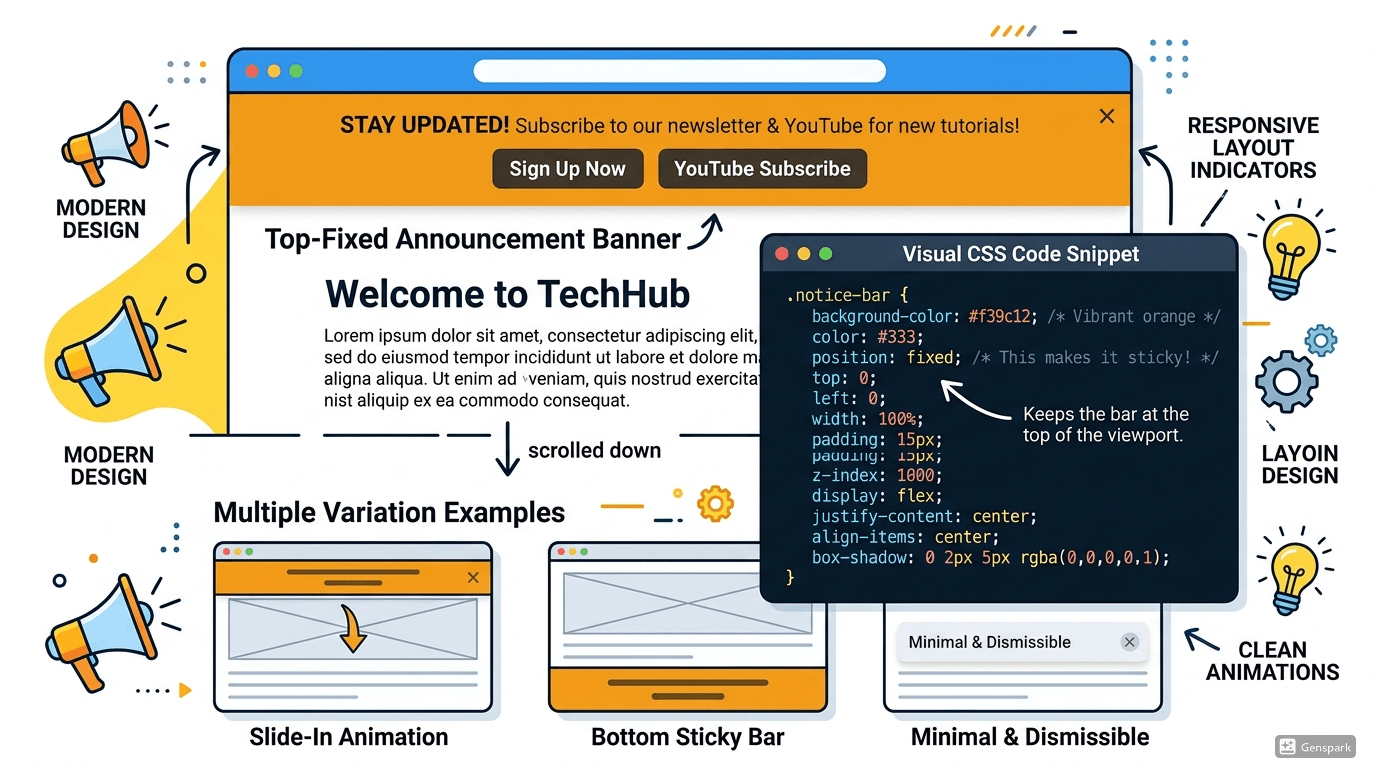
Task: Click the lightbulb beside RESPONSIVE LAYOUT INDICATORS
Action: click(x=1292, y=247)
